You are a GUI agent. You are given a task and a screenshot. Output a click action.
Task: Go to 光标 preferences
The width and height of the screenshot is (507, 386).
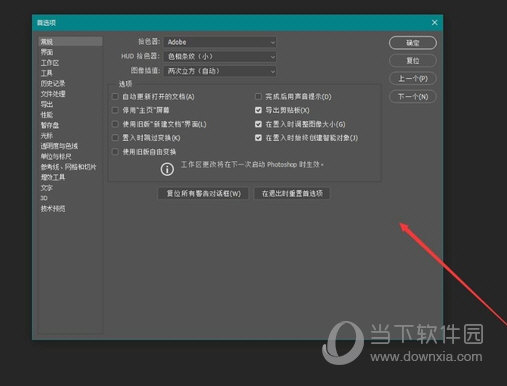(x=47, y=136)
